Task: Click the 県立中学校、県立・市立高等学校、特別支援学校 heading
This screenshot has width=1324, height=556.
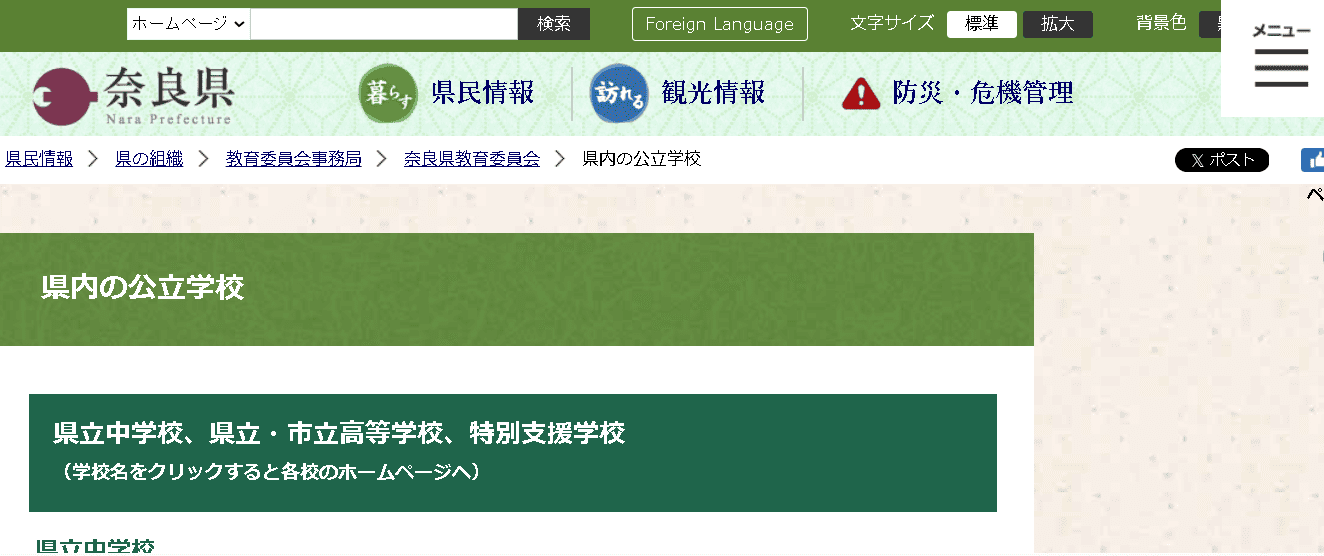Action: point(339,433)
